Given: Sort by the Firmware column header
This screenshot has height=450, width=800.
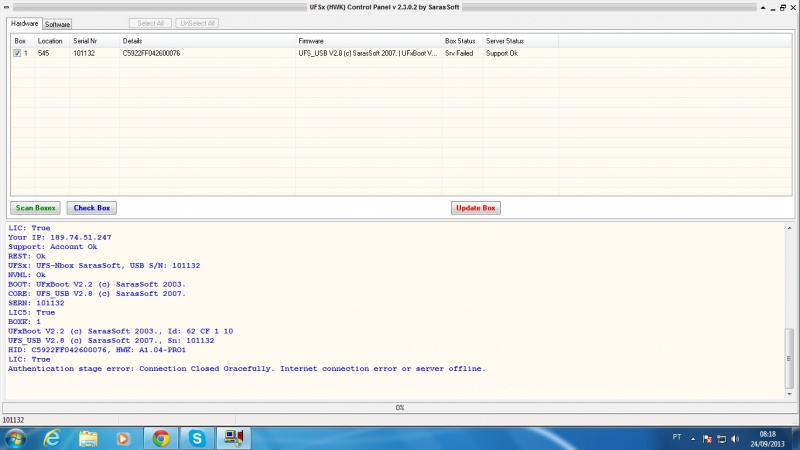Looking at the screenshot, I should pos(368,41).
